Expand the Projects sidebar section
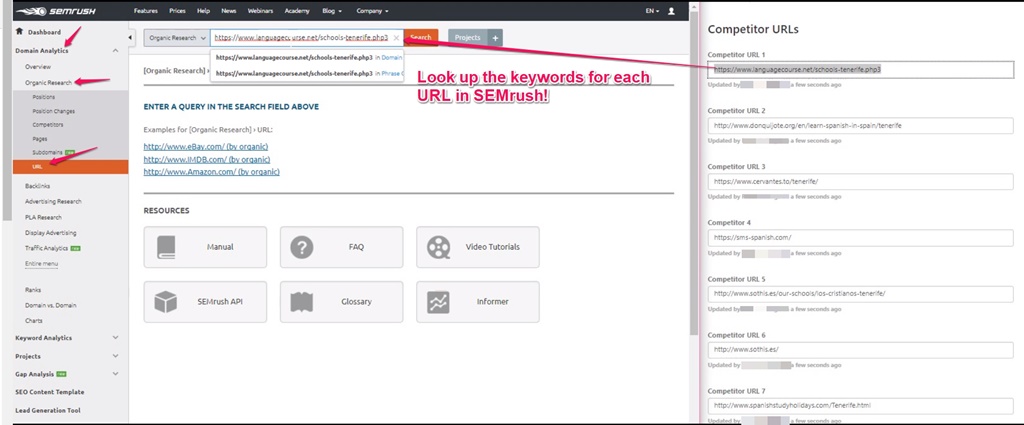1024x425 pixels. (x=116, y=356)
